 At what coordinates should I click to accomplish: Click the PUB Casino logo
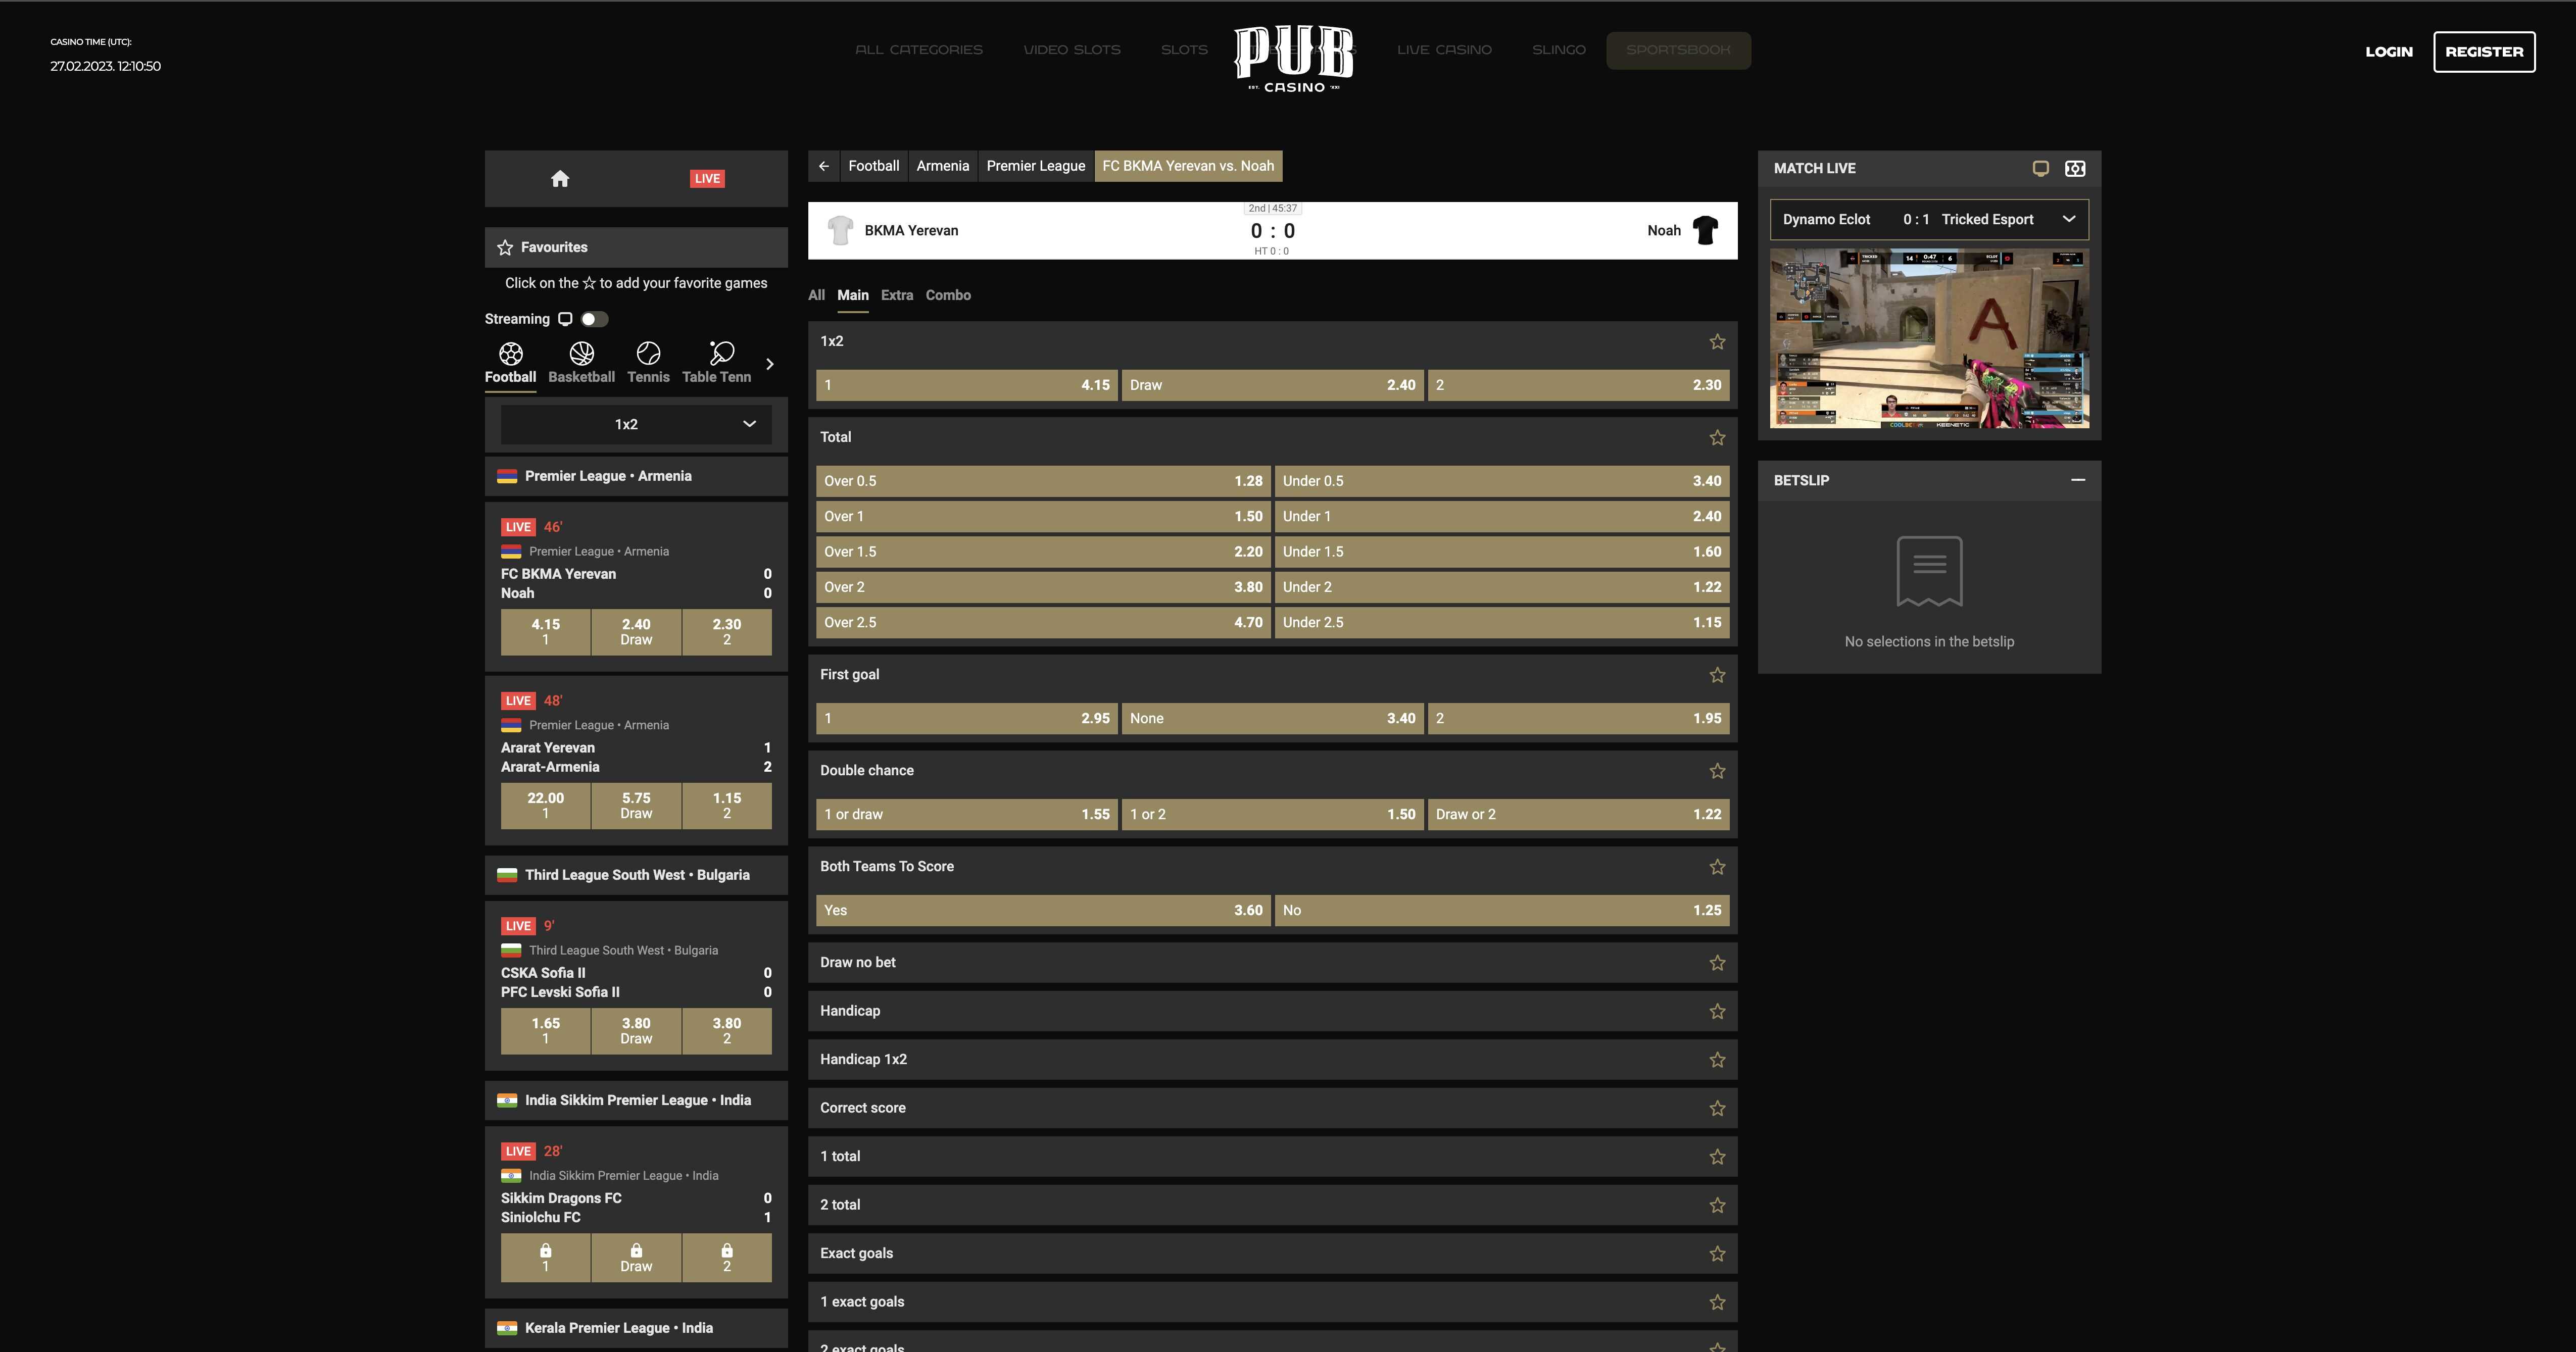pos(1293,57)
